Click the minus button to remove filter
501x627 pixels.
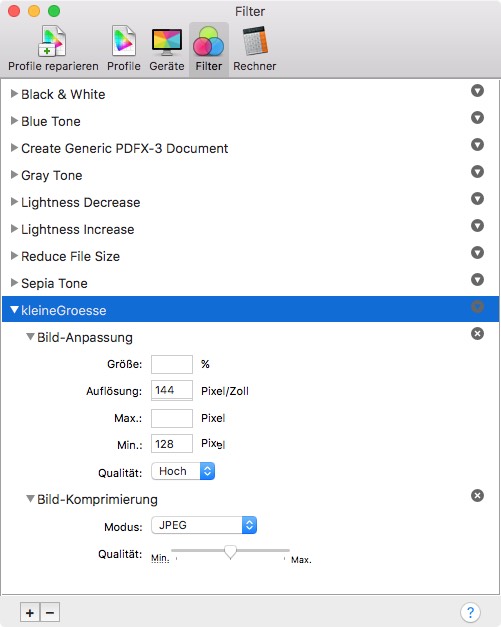50,612
